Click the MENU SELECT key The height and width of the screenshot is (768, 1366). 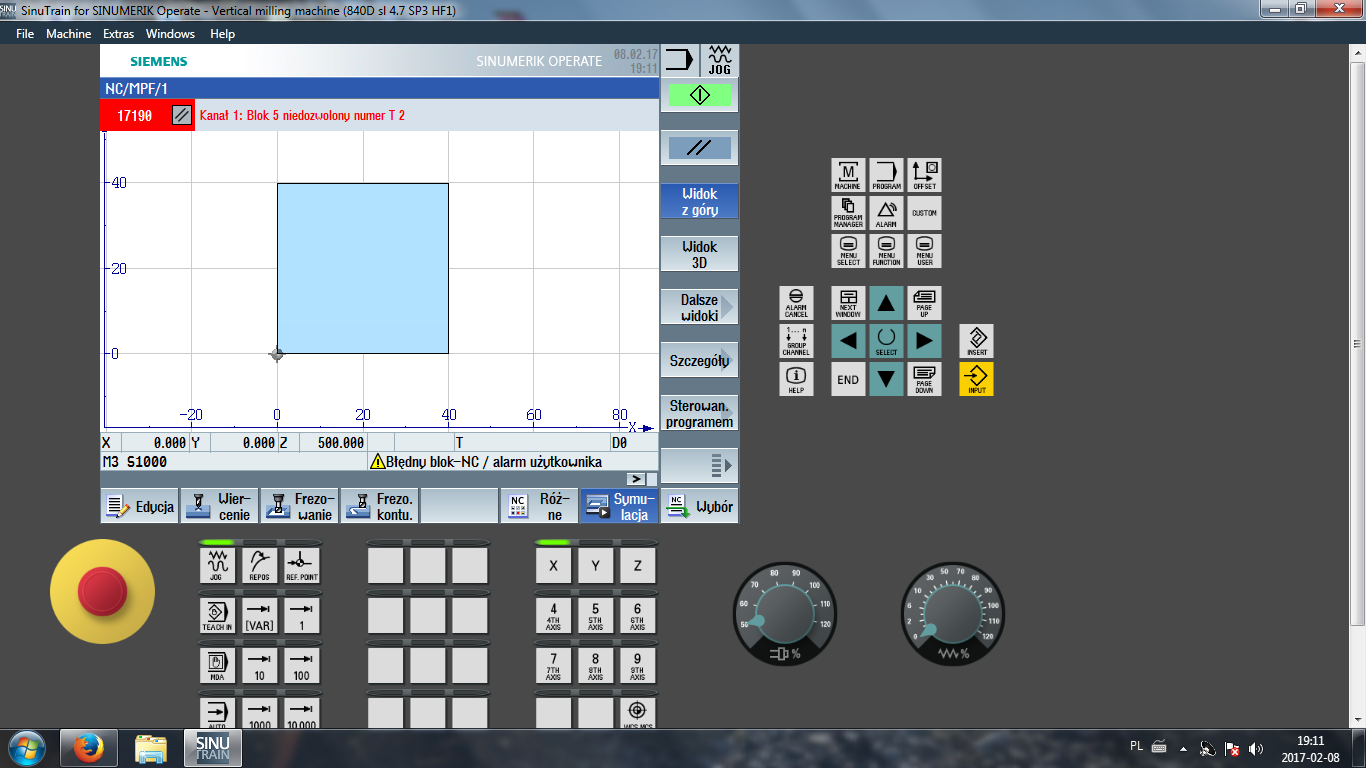coord(848,251)
